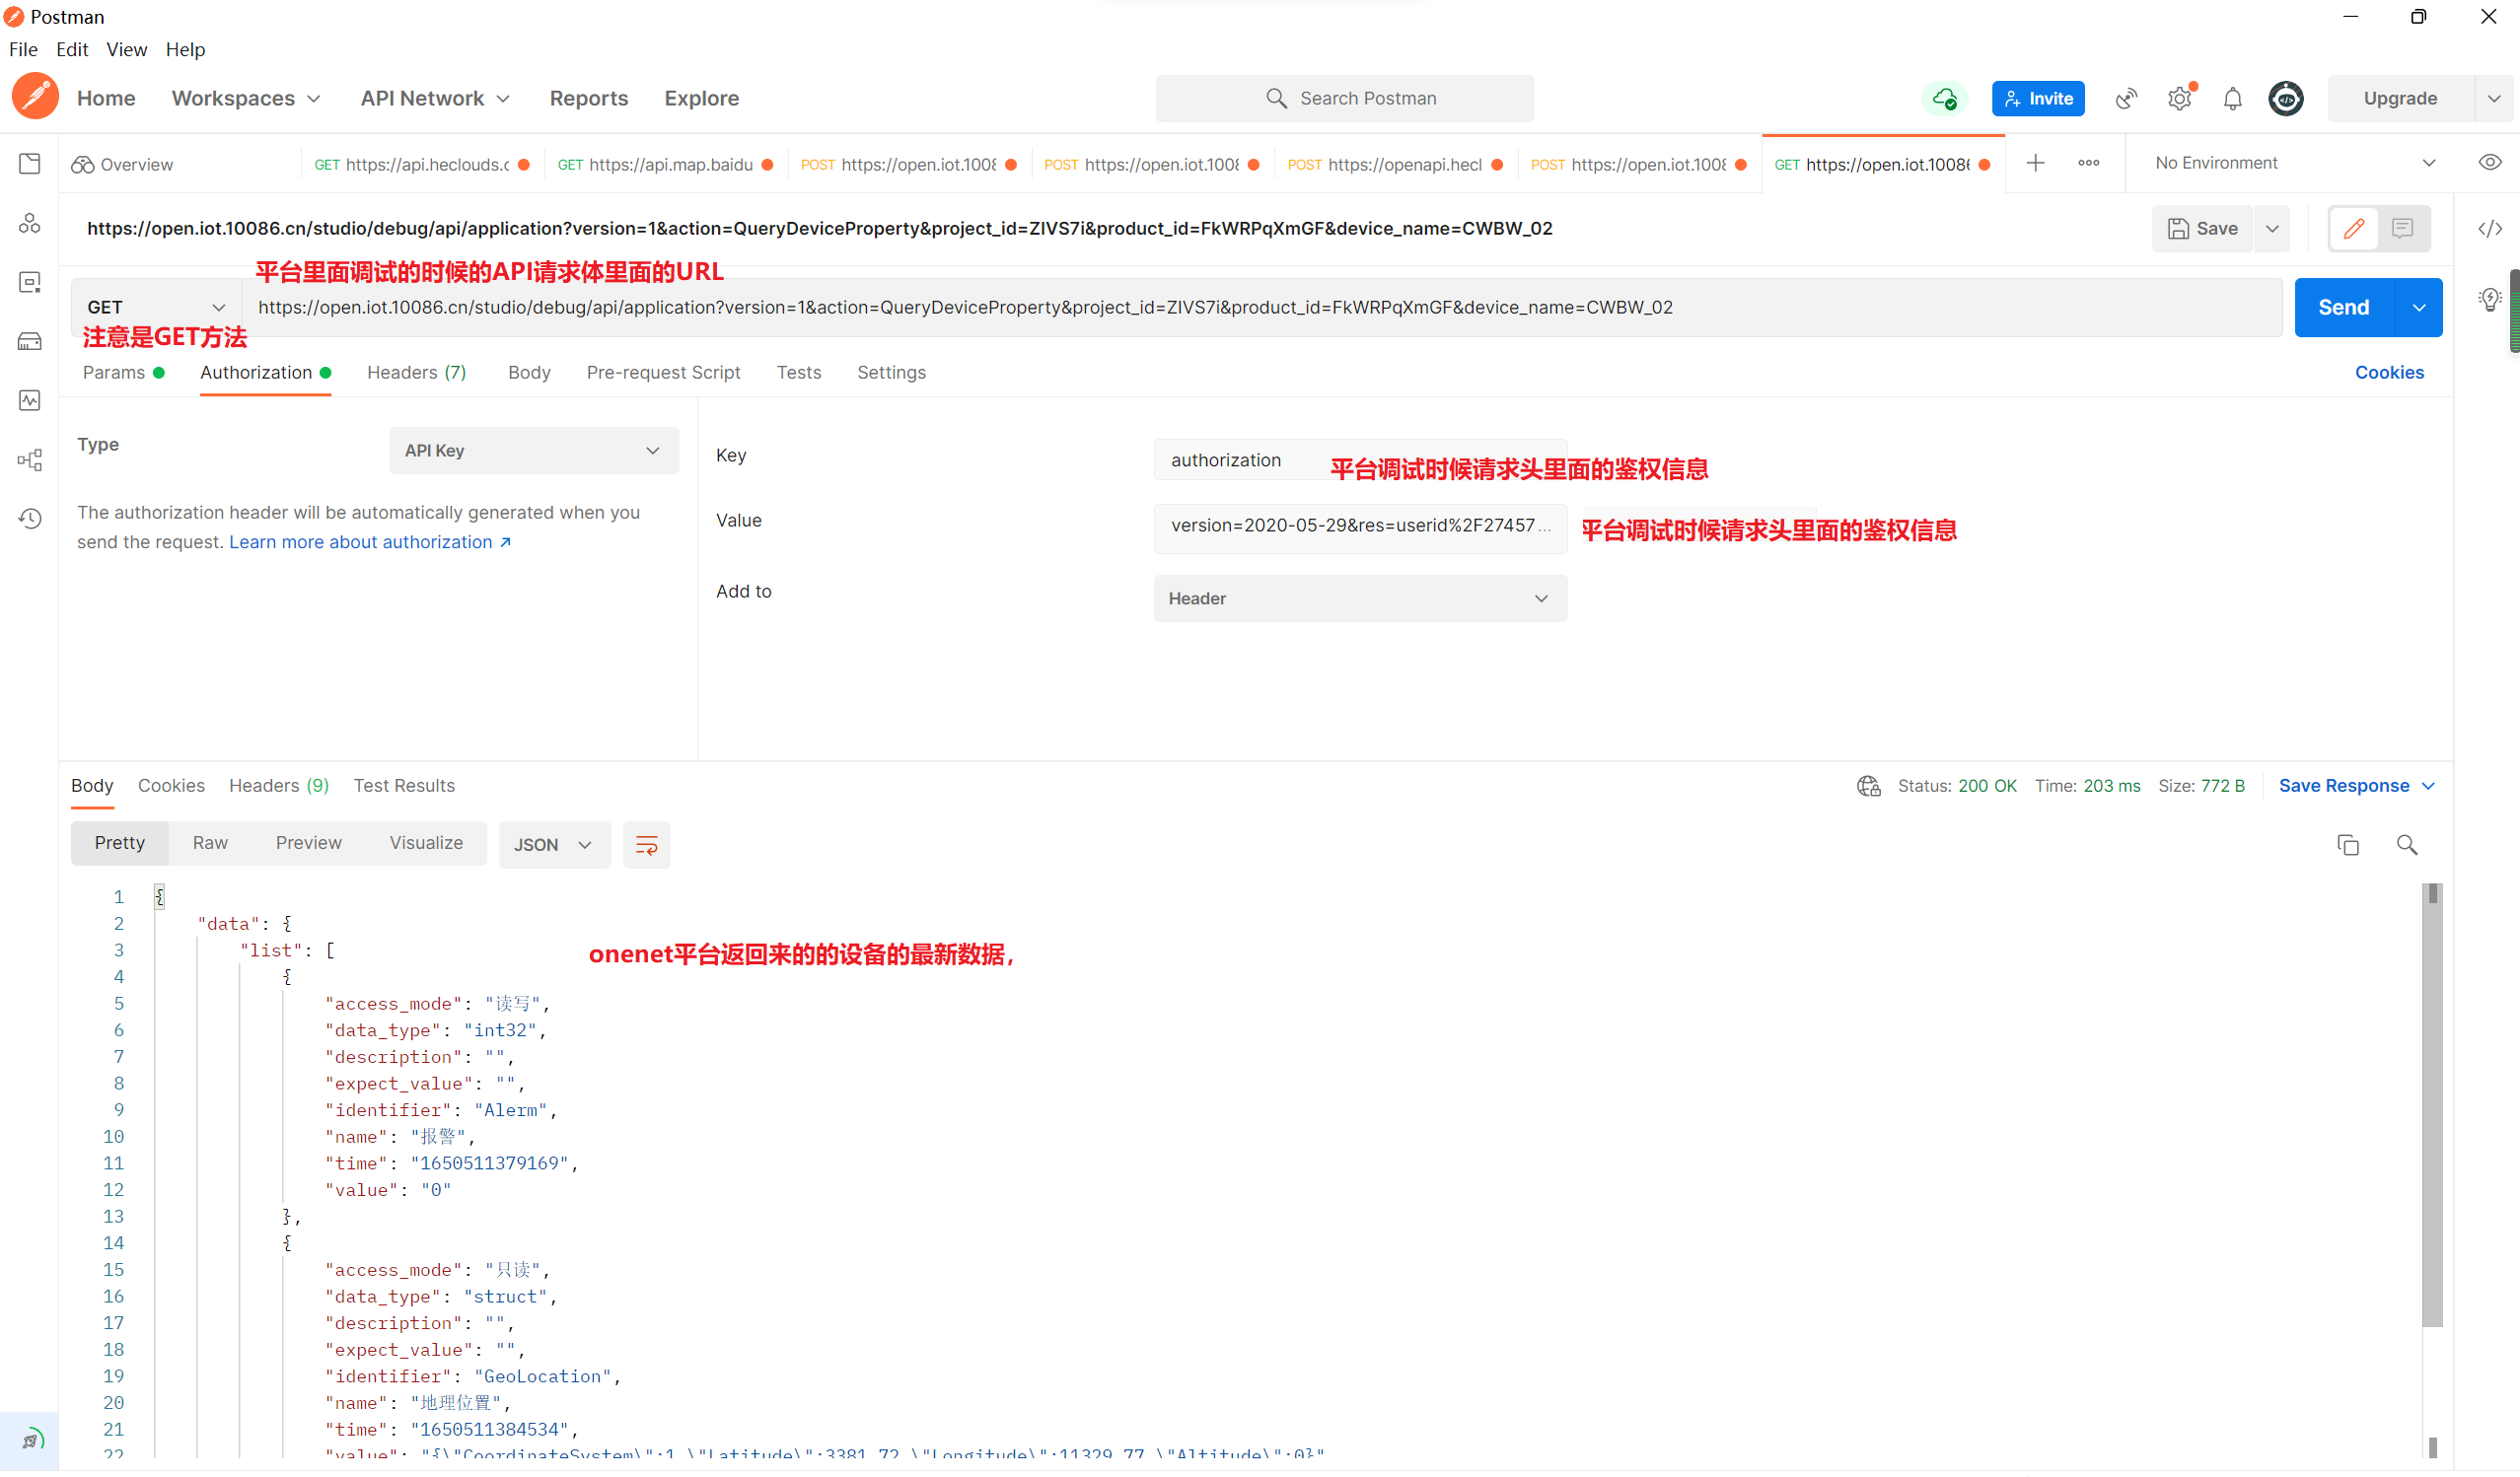Open the Mock Servers sidebar icon

point(30,342)
